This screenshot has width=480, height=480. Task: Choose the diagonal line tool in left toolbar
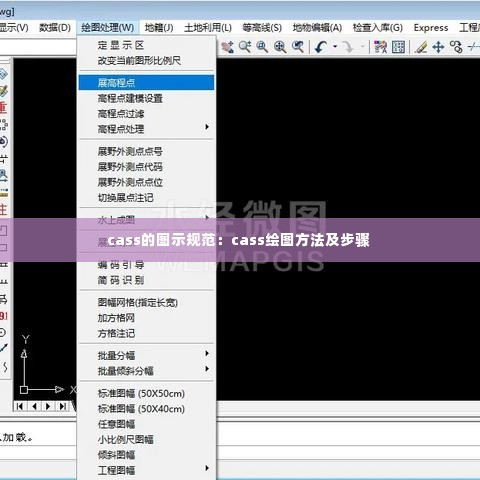point(3,348)
